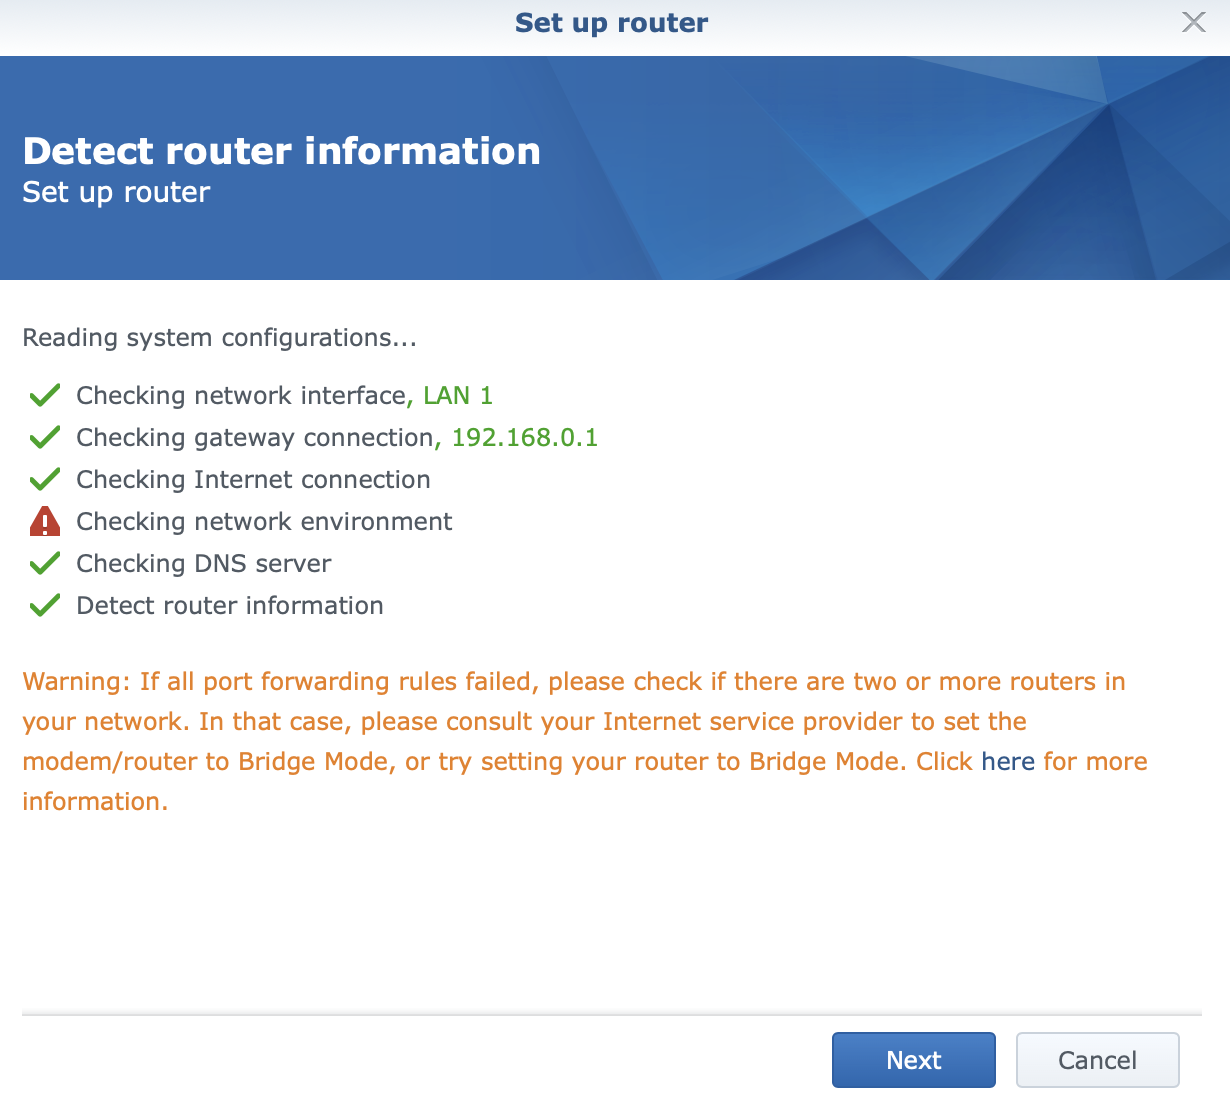
Task: Click the Set up router subtitle in banner
Action: tap(116, 192)
